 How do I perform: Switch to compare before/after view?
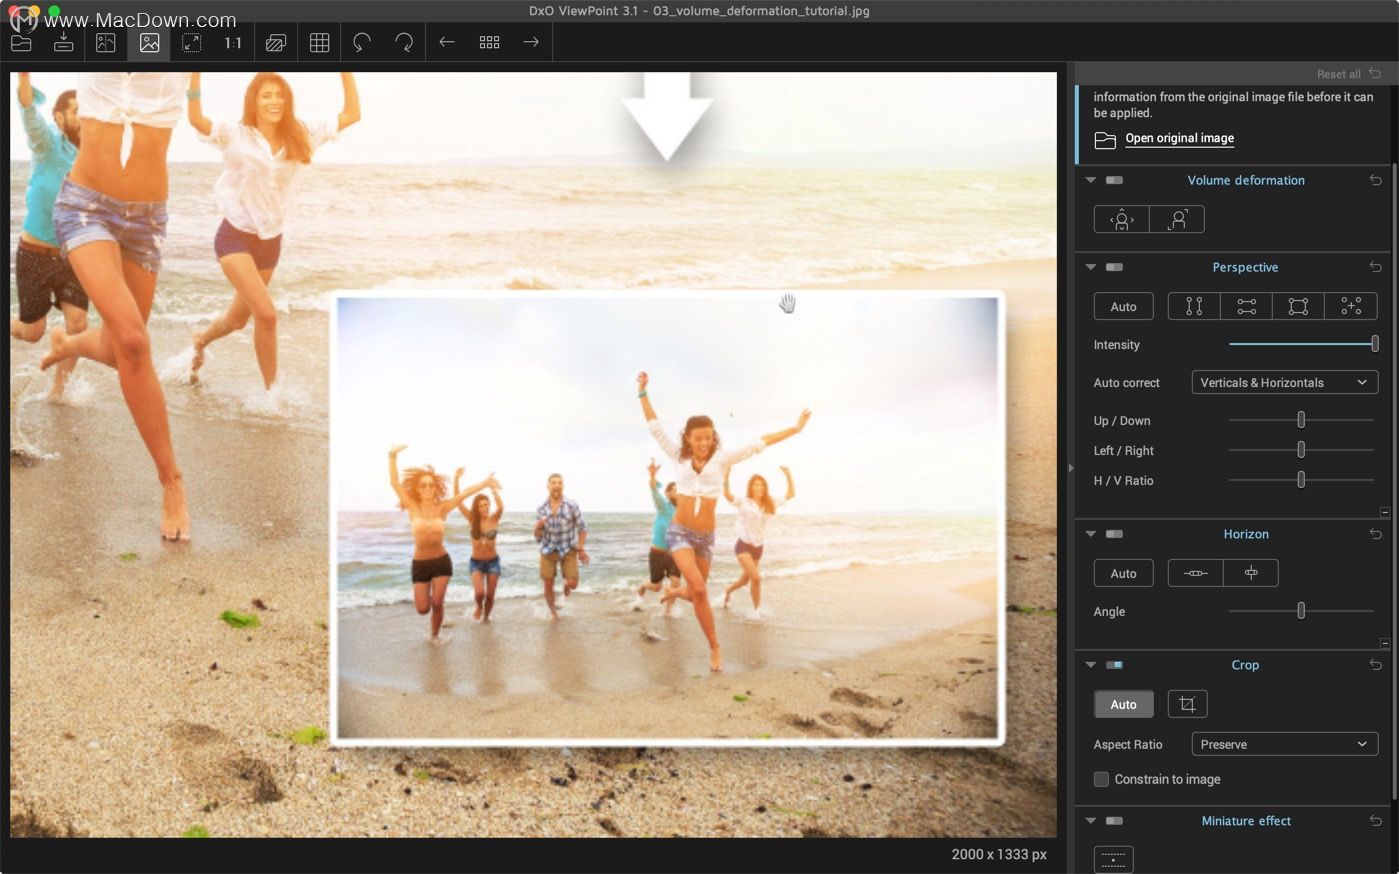click(105, 43)
